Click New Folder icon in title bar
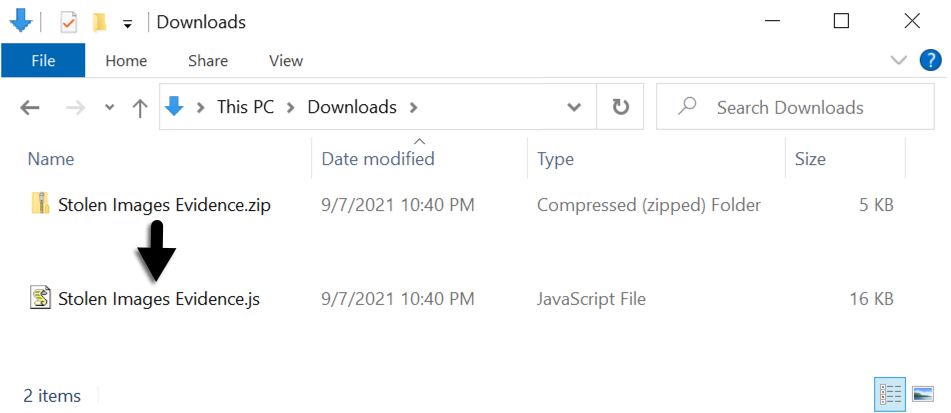Screen dimensions: 951x413 point(99,22)
